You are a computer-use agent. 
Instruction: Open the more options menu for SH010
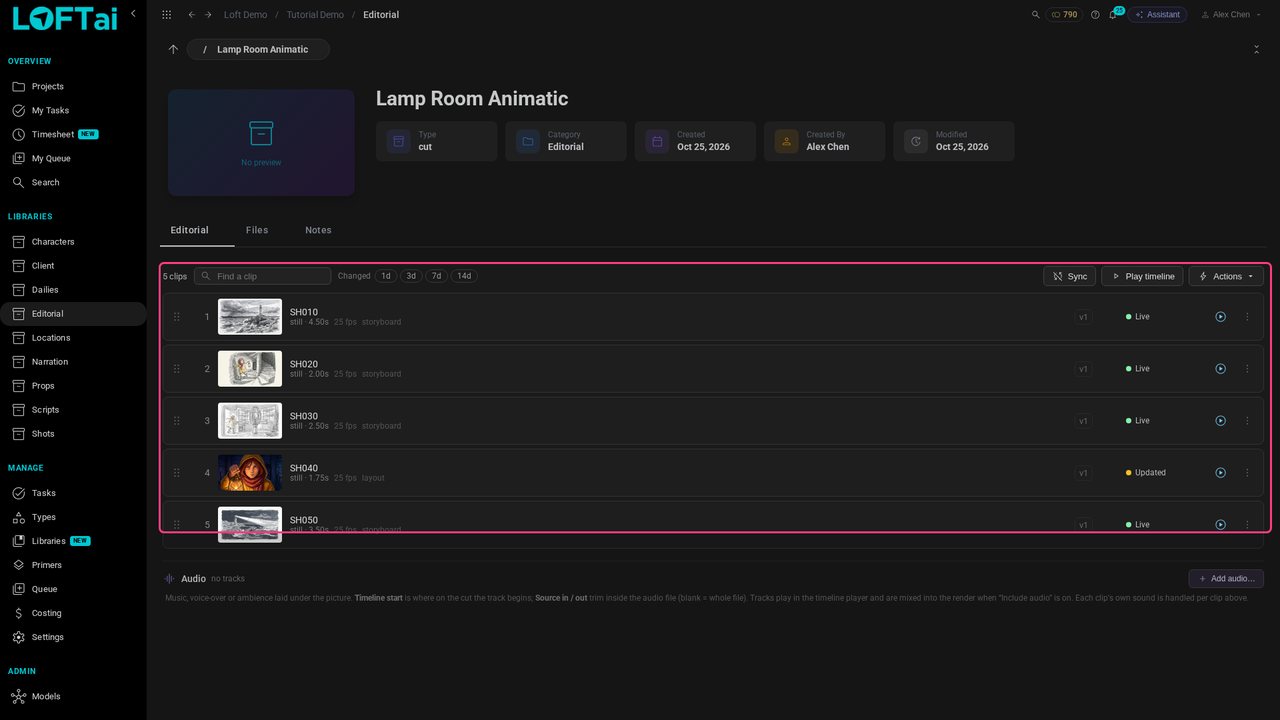(1247, 317)
